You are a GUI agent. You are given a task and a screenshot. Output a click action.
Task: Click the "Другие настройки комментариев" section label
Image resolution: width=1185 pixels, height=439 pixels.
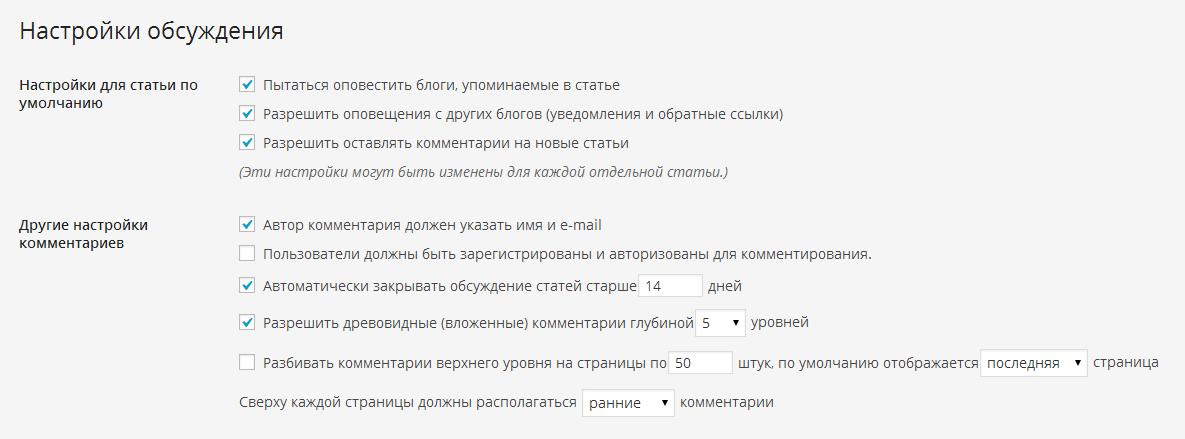pyautogui.click(x=83, y=234)
